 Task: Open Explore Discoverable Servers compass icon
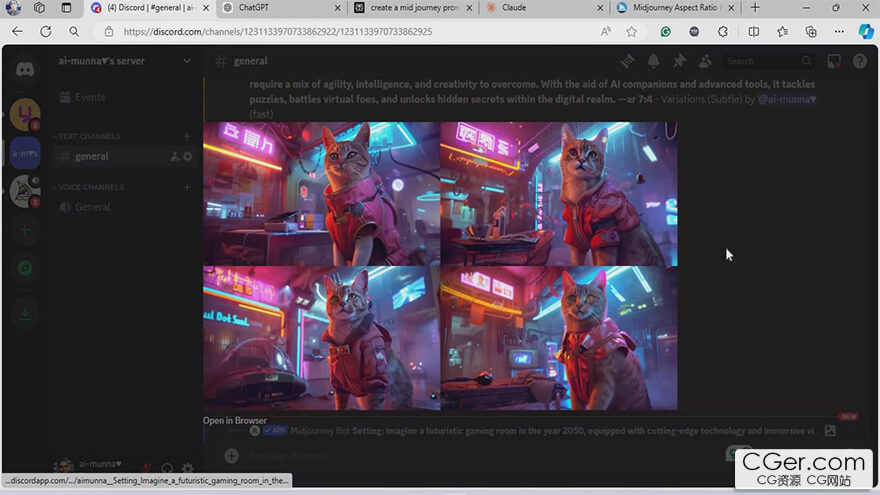(25, 268)
